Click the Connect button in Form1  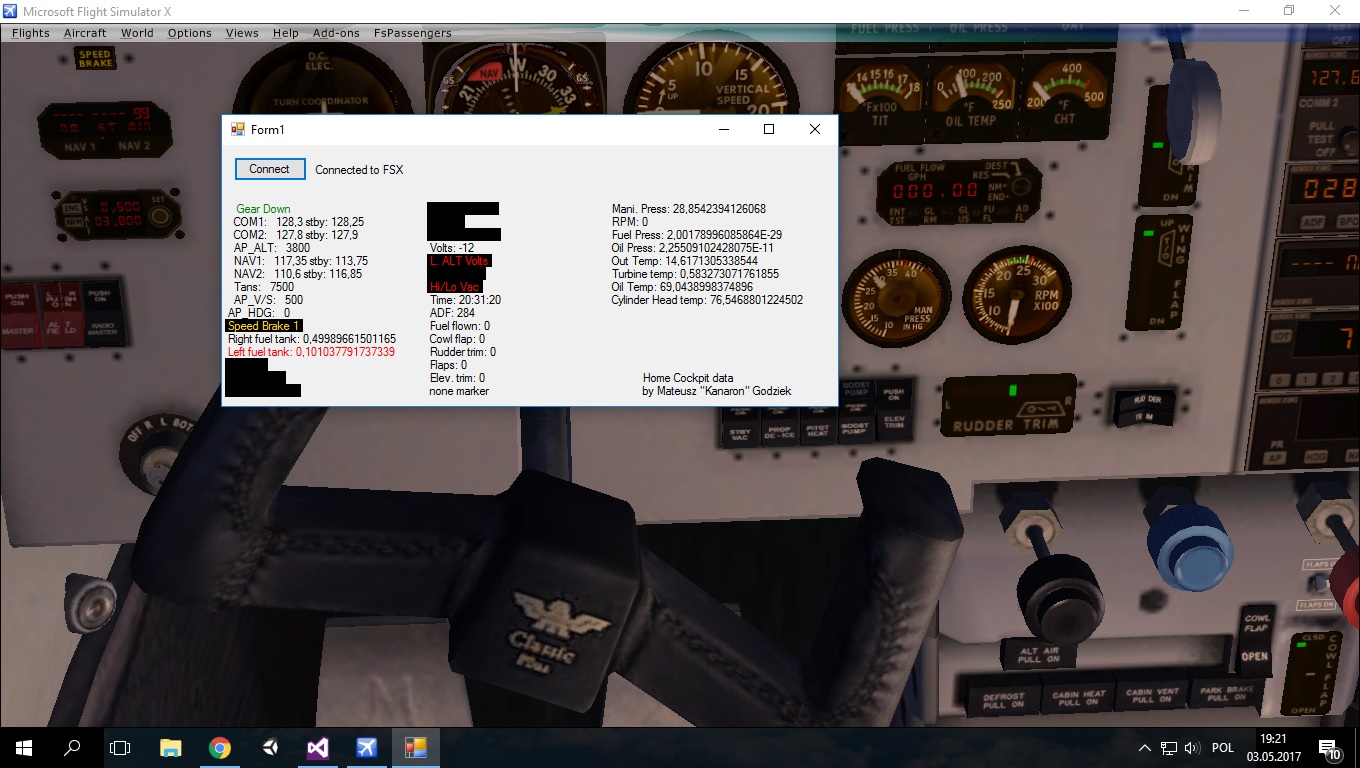click(269, 169)
